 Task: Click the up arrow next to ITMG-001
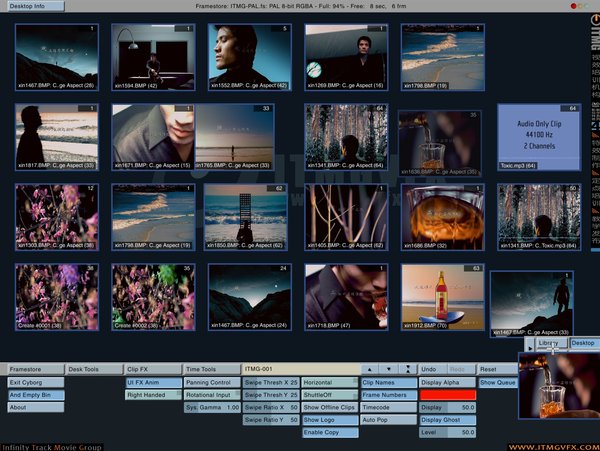pos(369,369)
